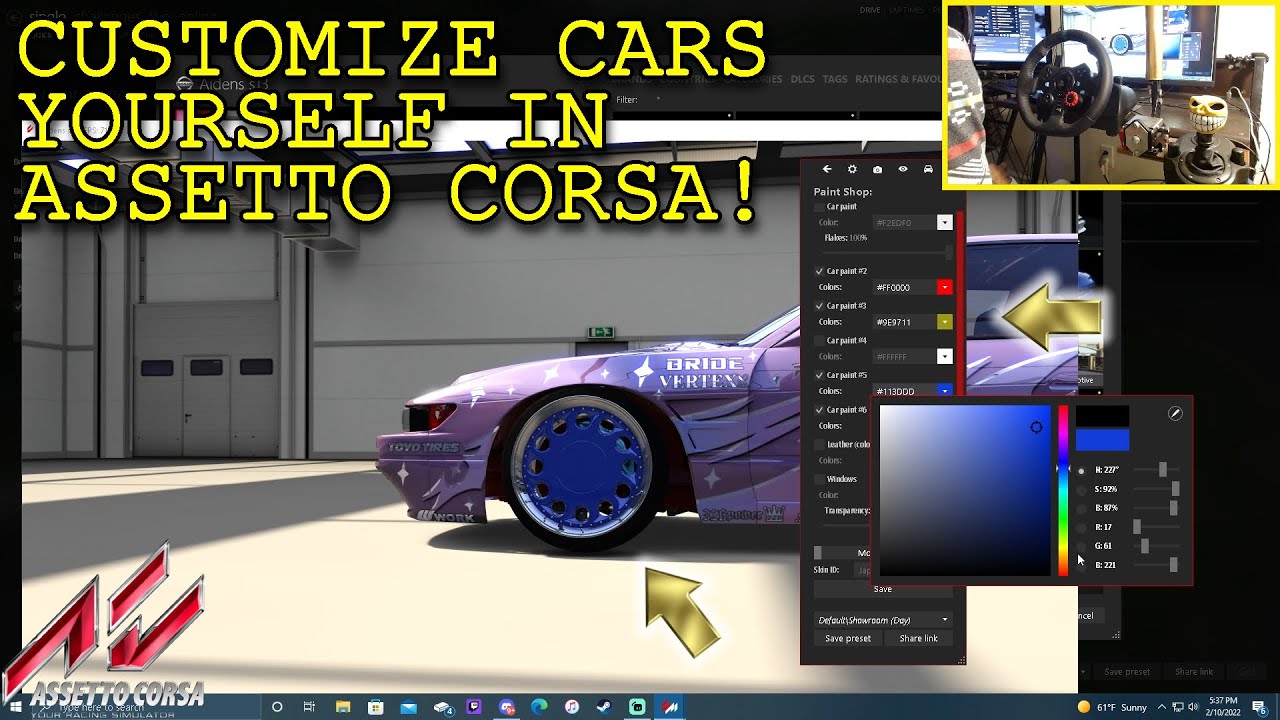Open the weather widget showing 61°F Sunny
1280x720 pixels.
click(1112, 707)
